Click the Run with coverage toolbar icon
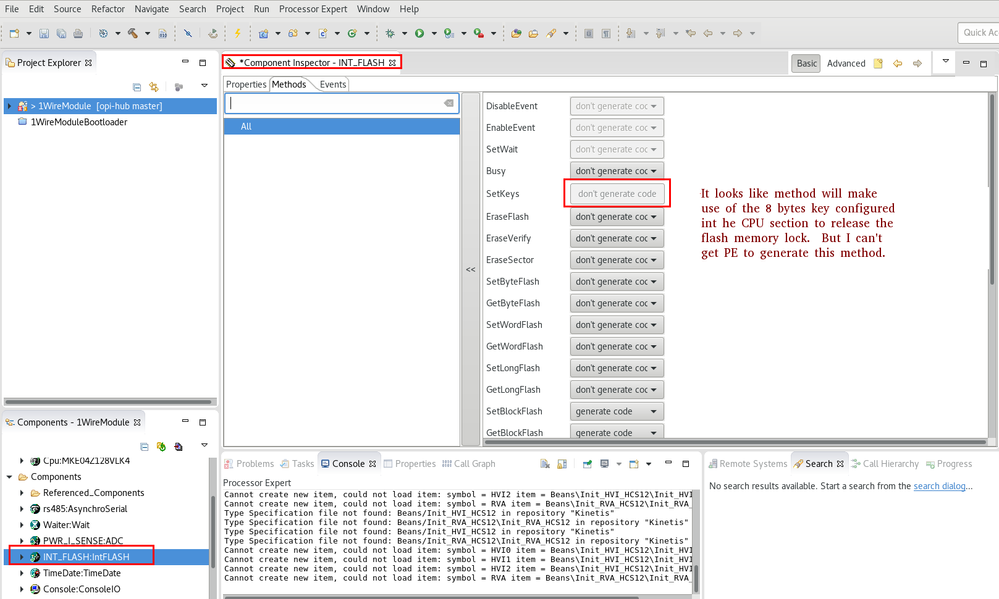The image size is (999, 599). tap(449, 33)
